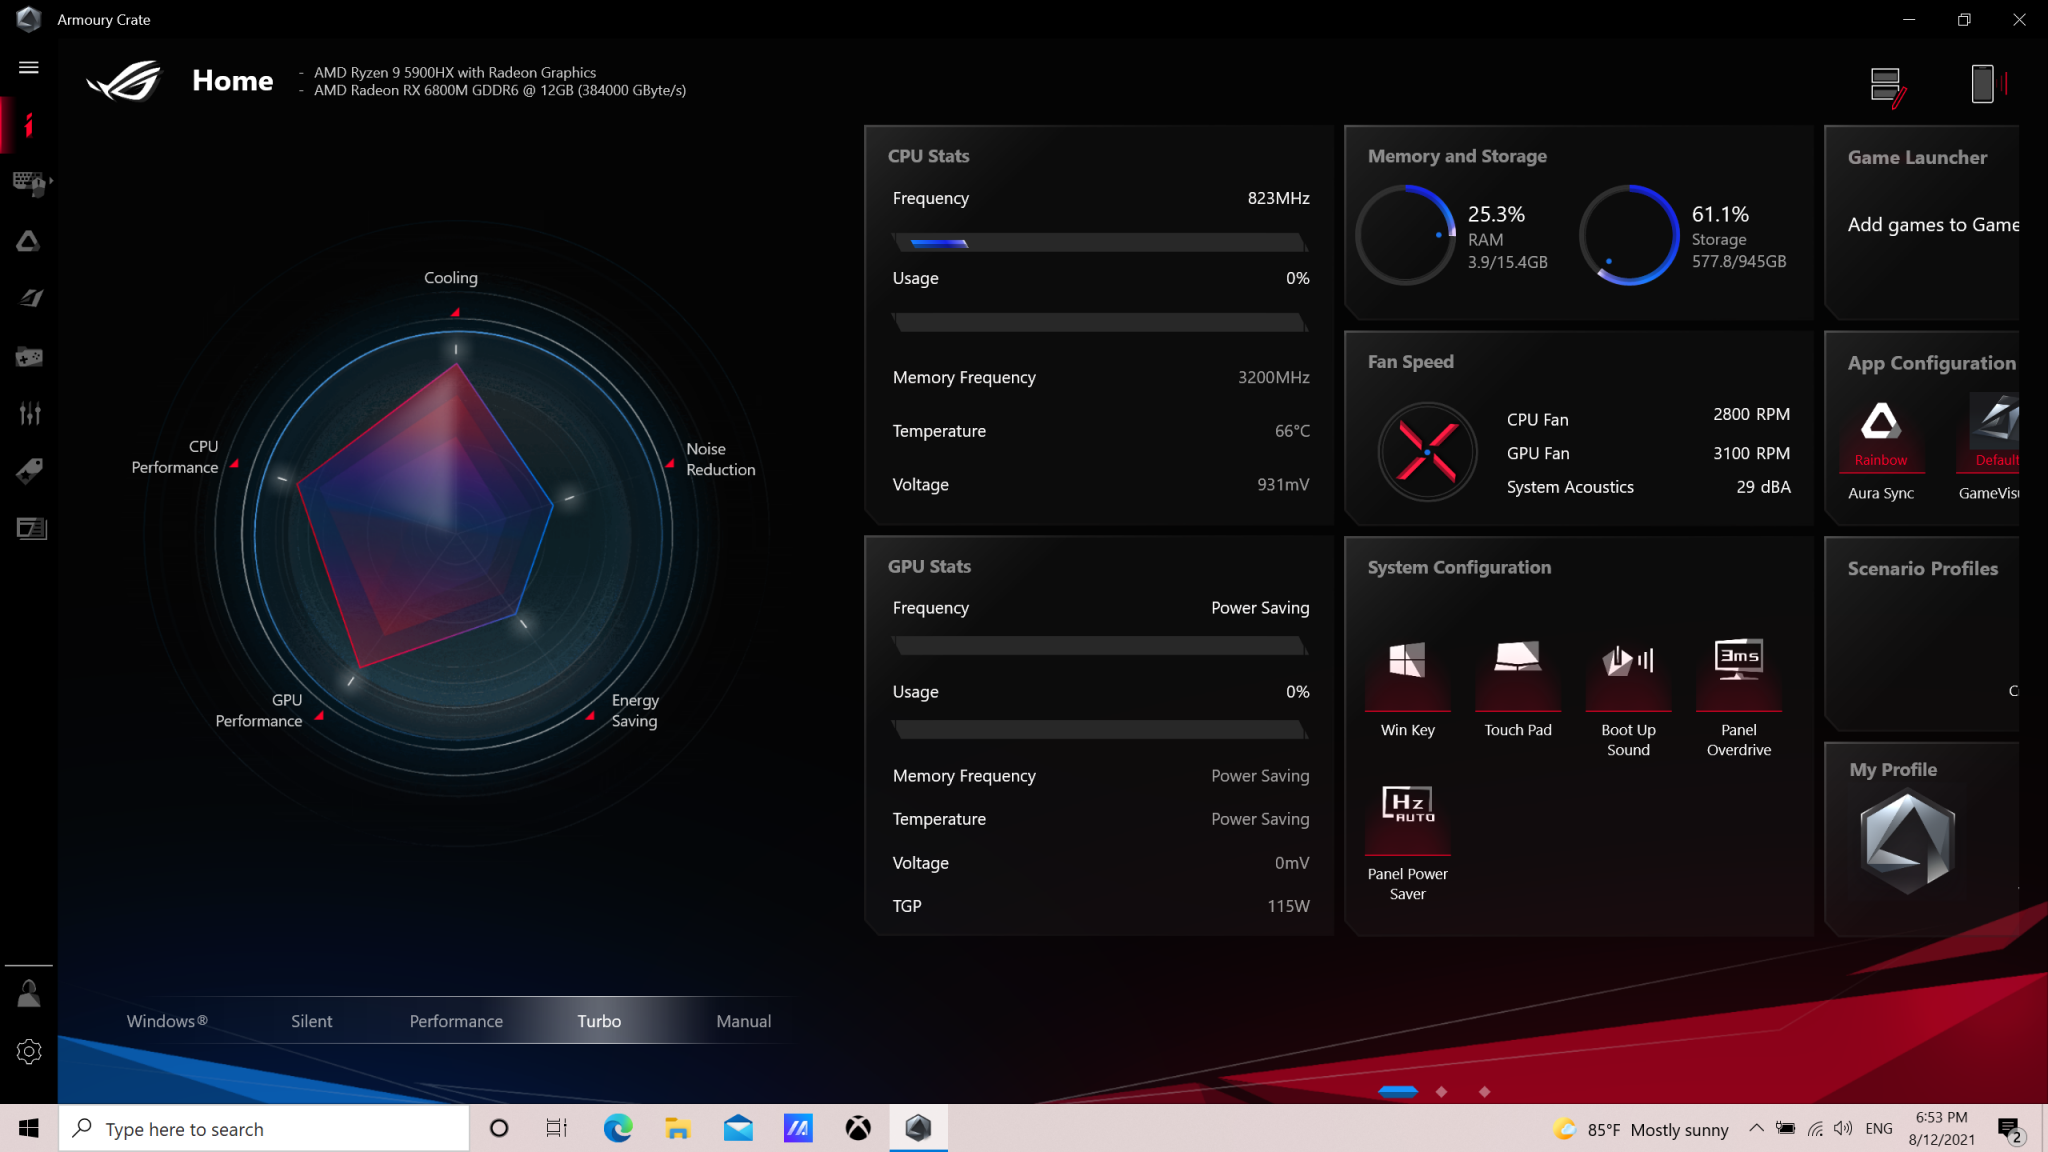Click the CPU Temperature 66°C value

coord(1292,431)
